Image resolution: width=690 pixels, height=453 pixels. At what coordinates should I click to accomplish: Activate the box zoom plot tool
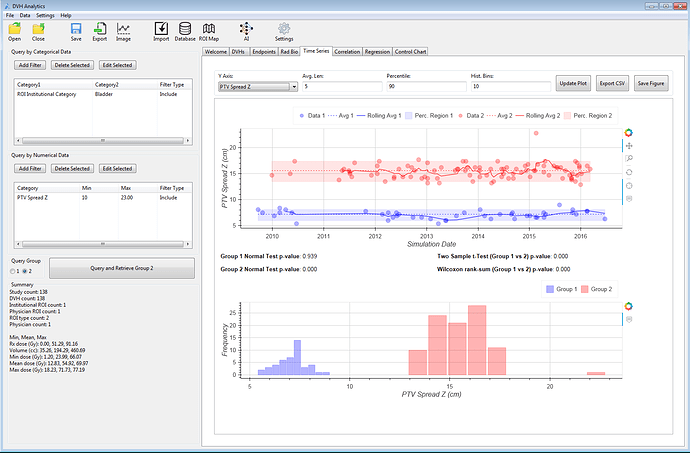click(628, 159)
